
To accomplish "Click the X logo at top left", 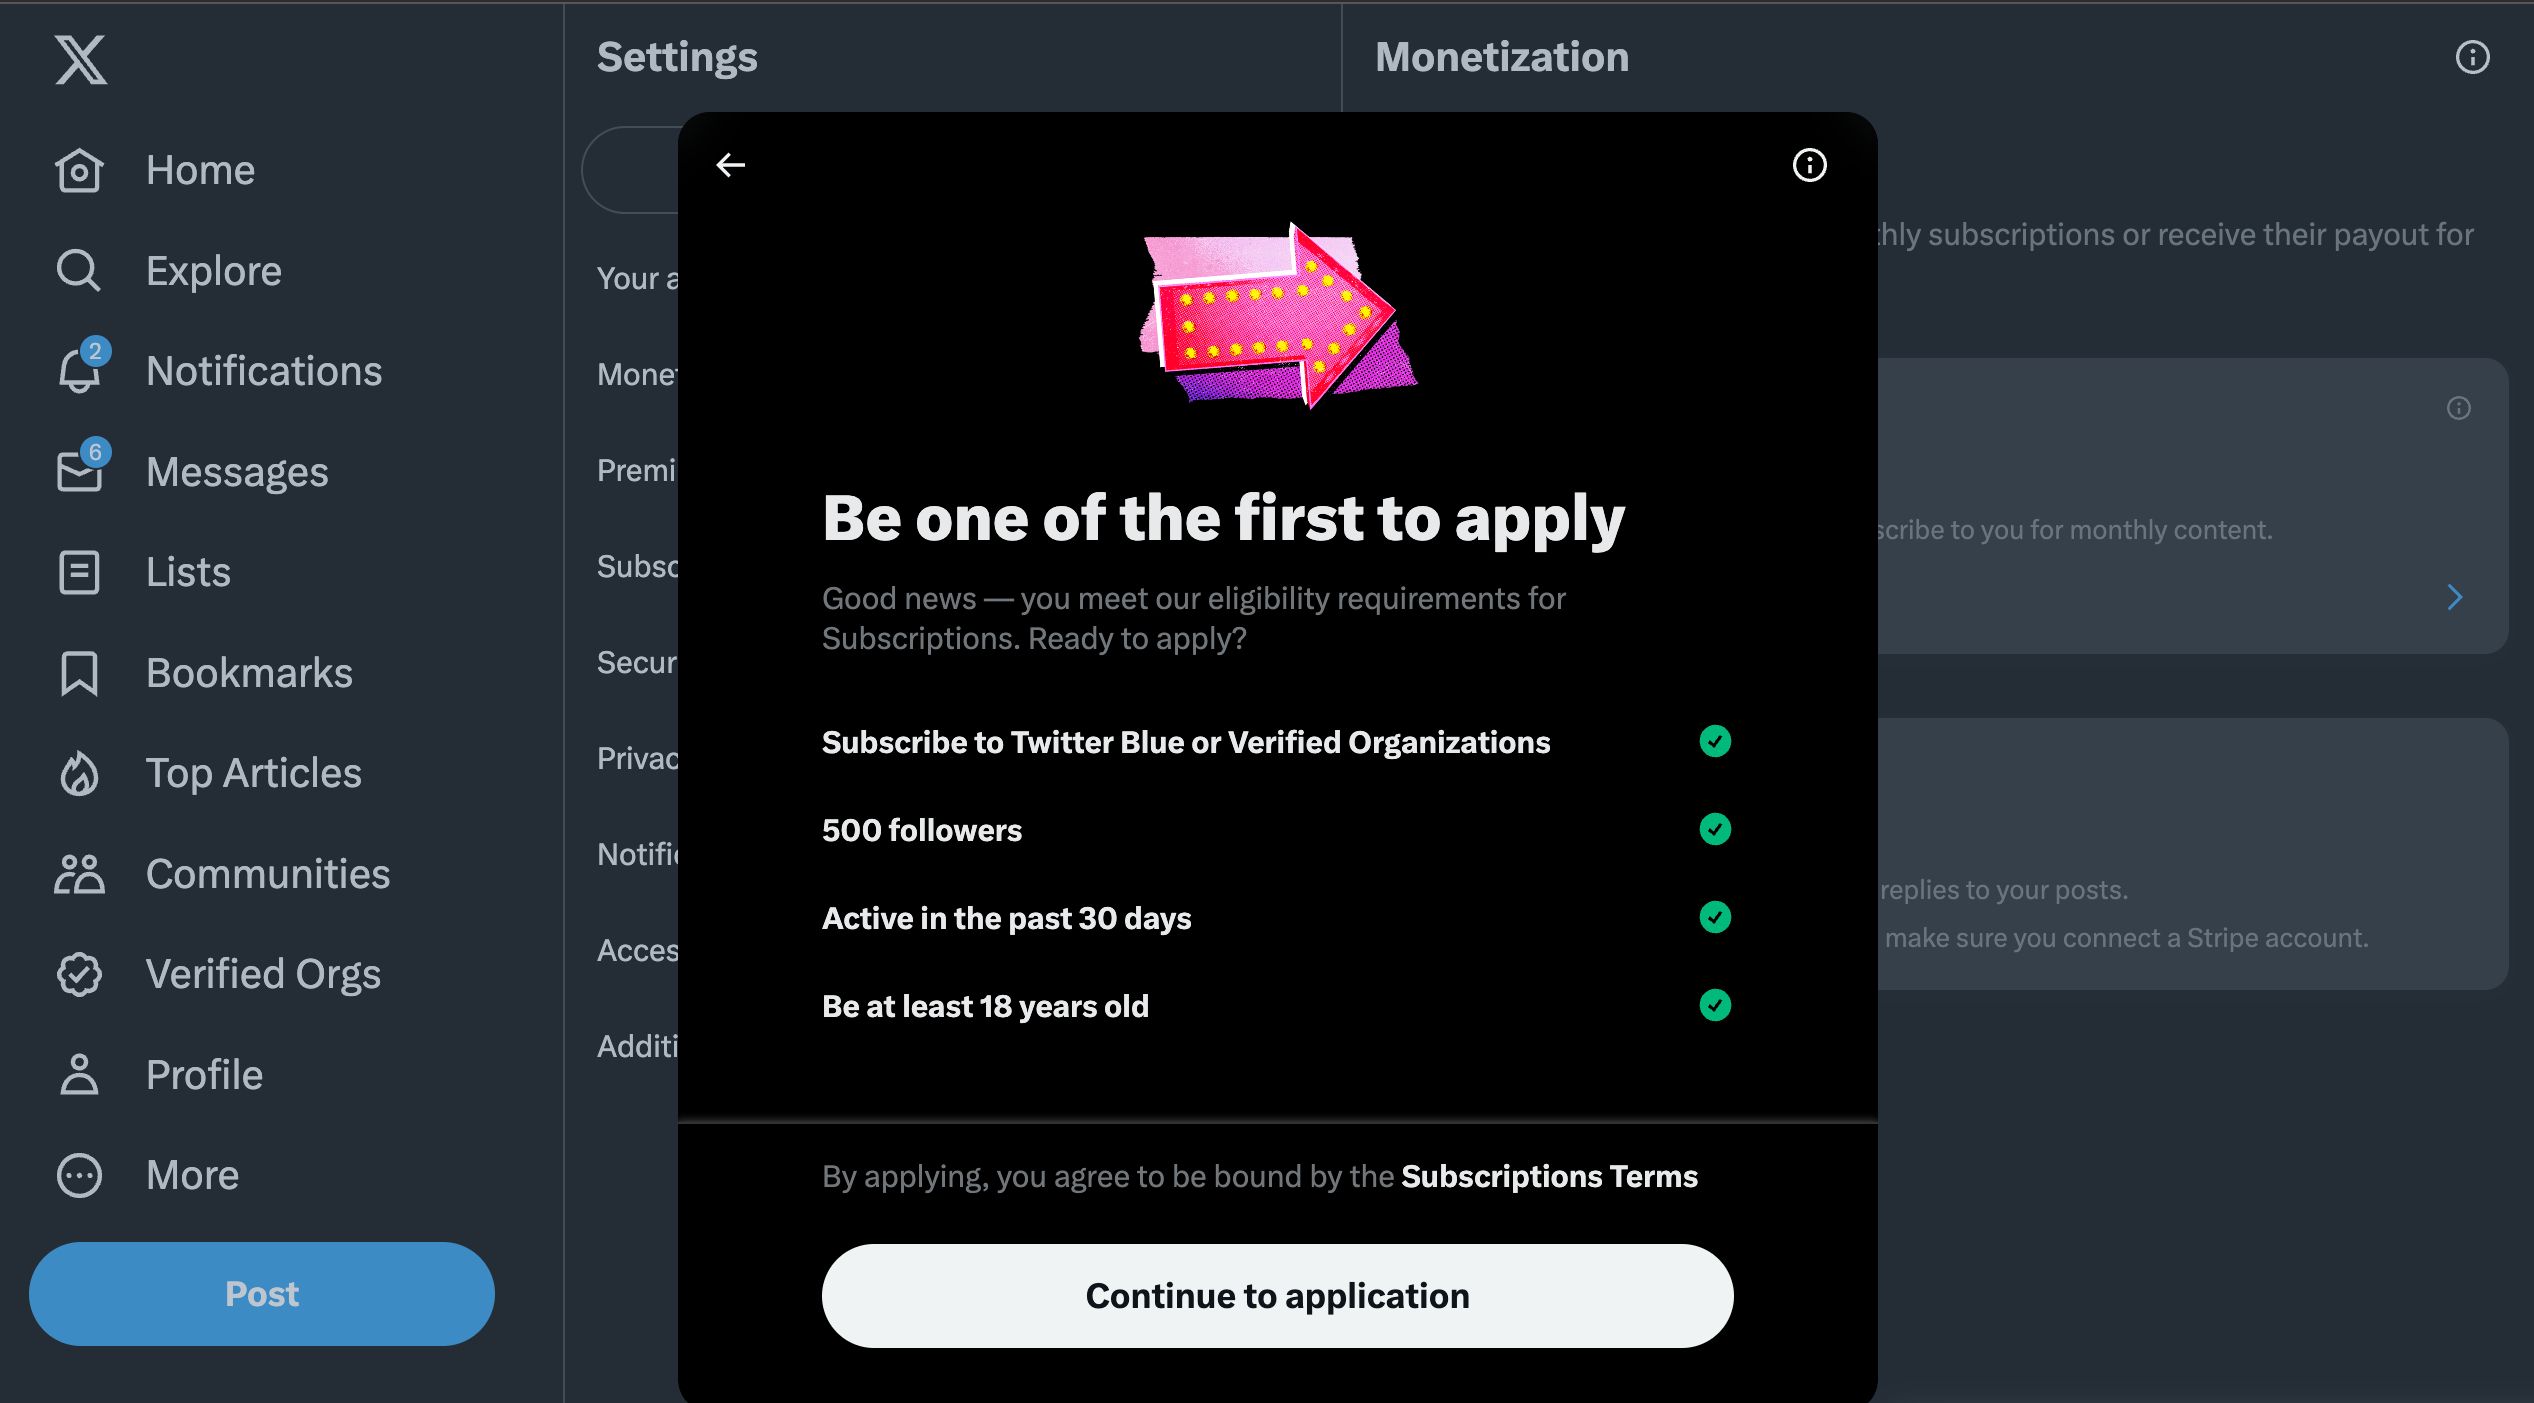I will [80, 60].
